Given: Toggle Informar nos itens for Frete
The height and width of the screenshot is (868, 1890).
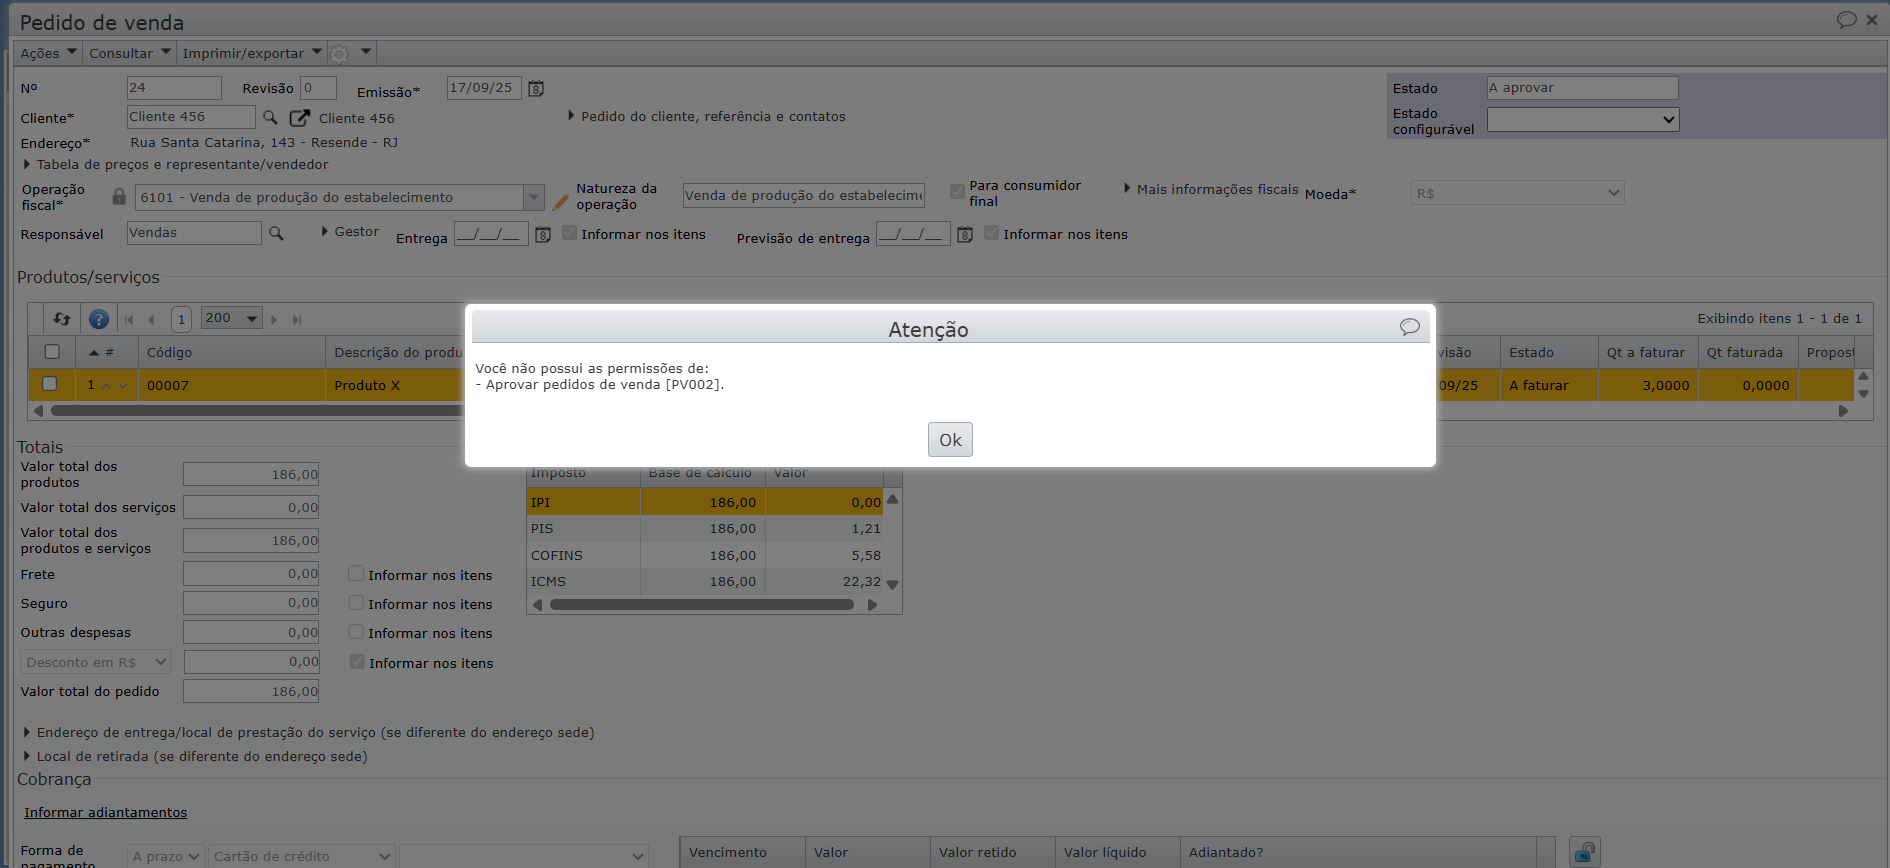Looking at the screenshot, I should [355, 574].
